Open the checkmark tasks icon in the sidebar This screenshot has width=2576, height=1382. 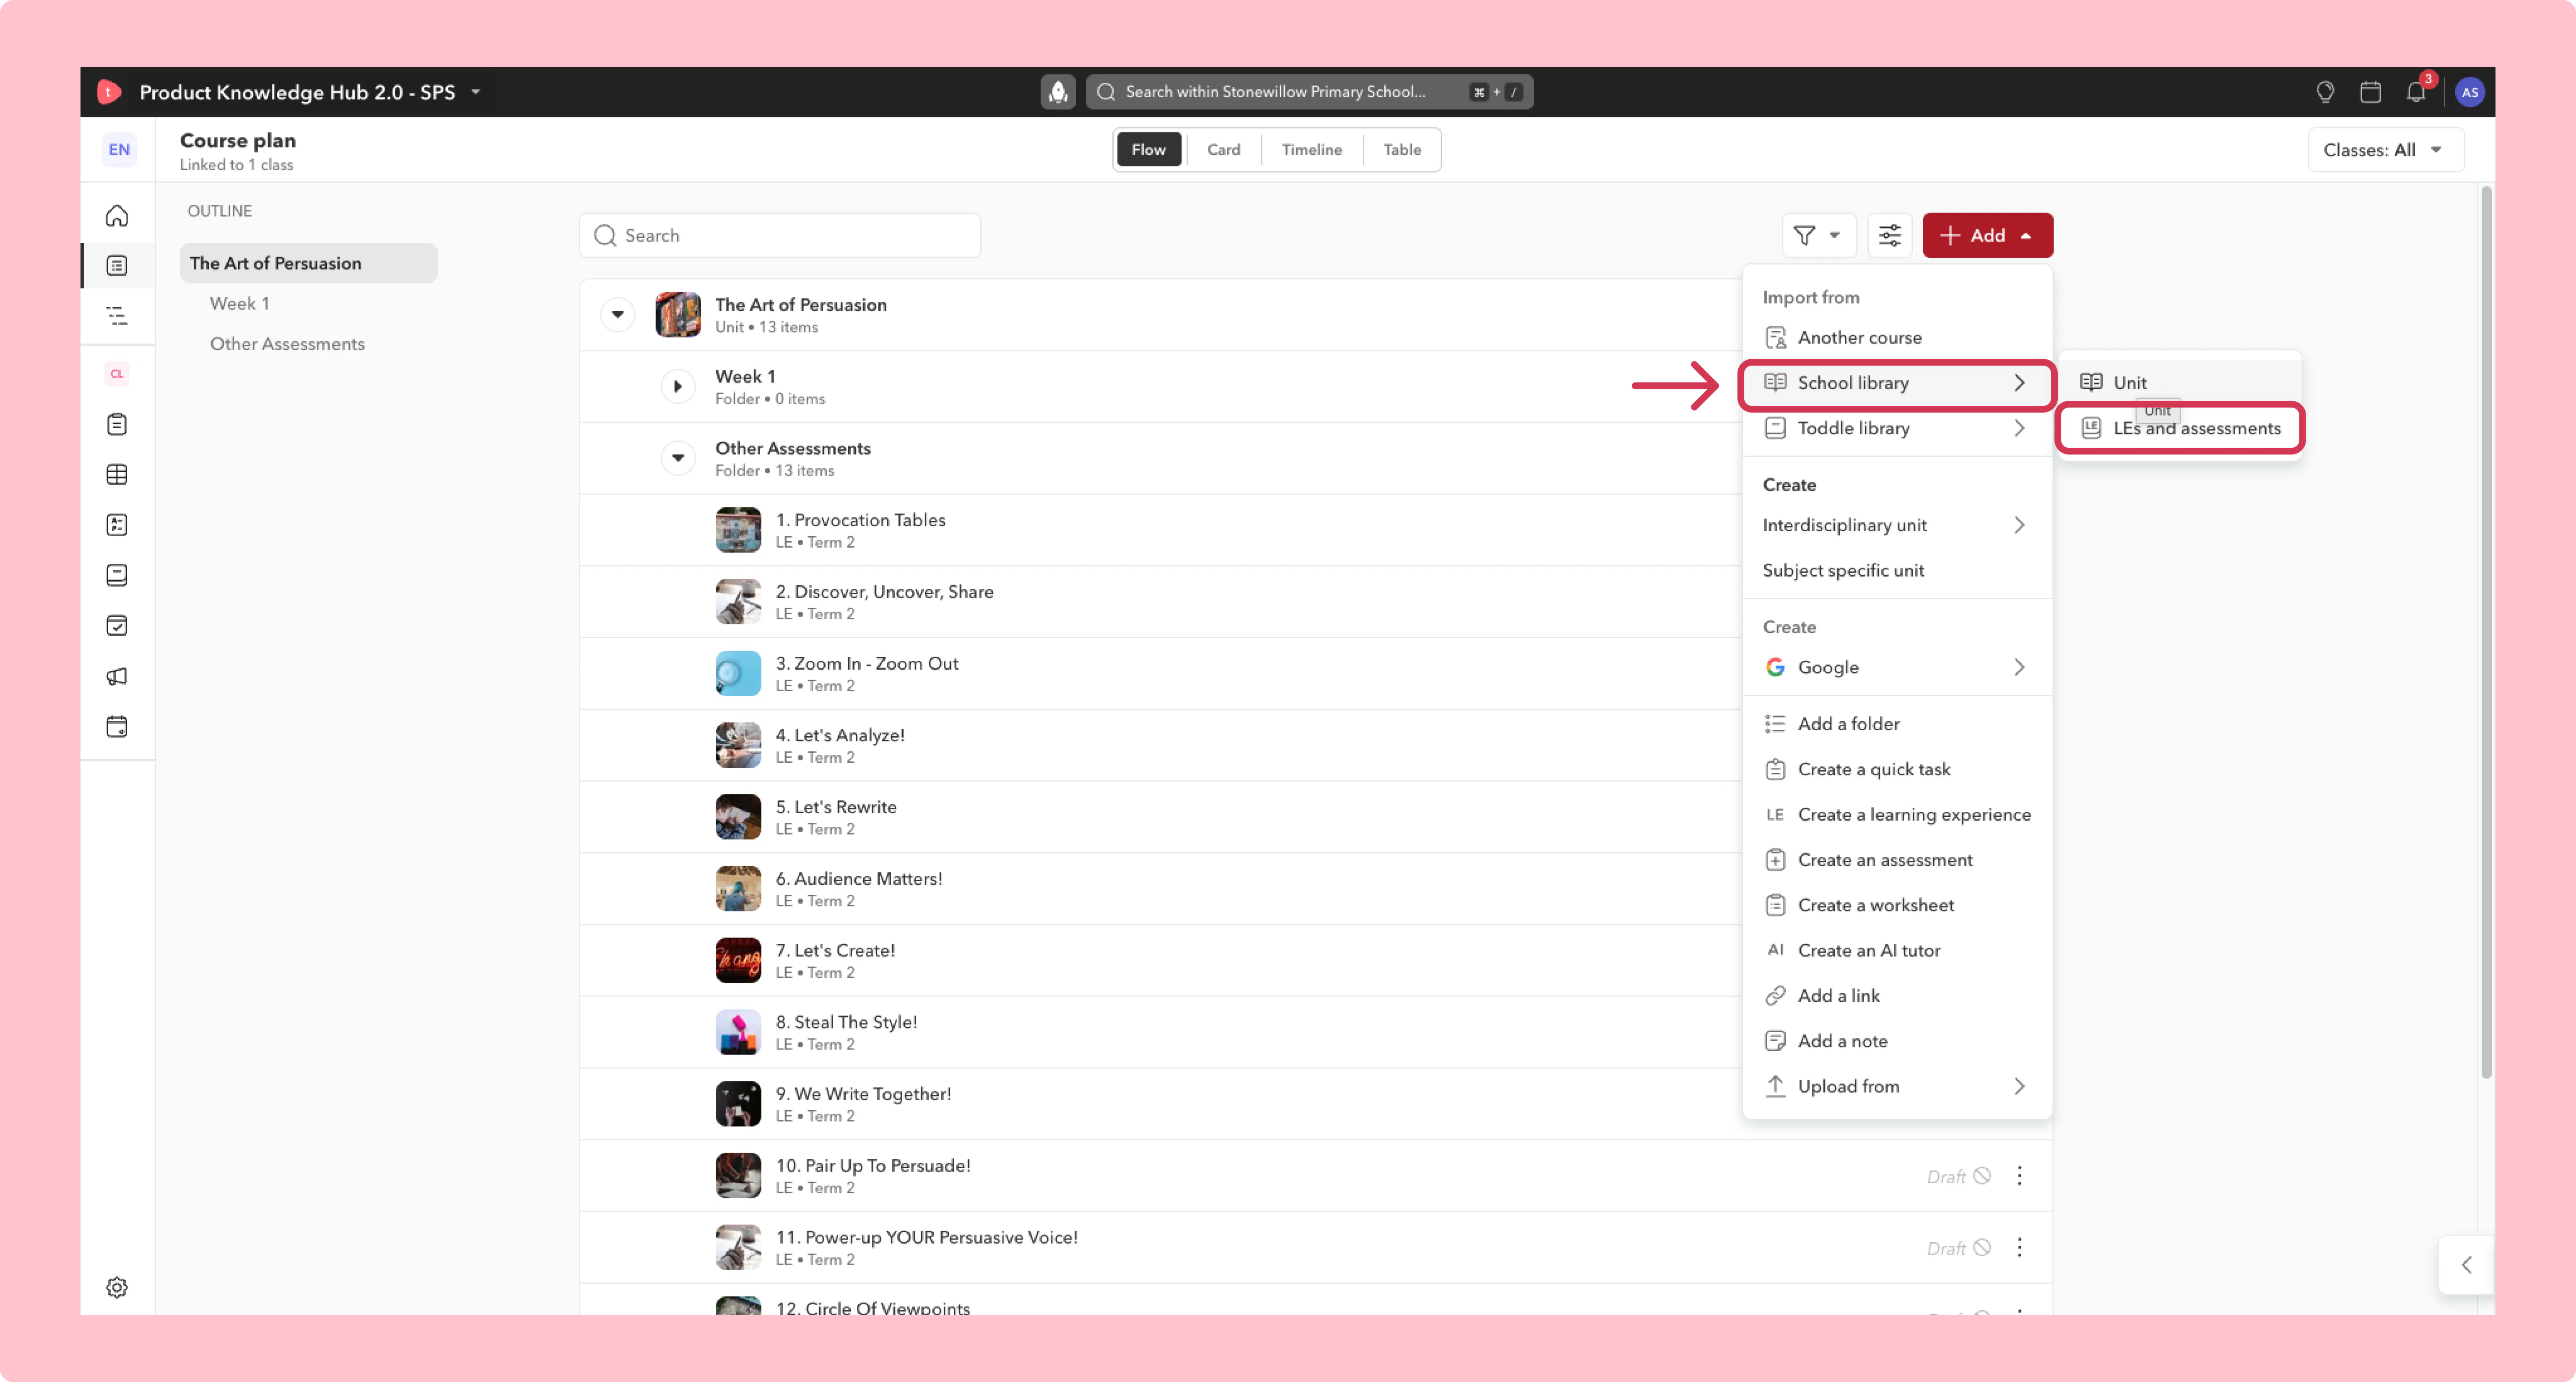click(x=117, y=626)
